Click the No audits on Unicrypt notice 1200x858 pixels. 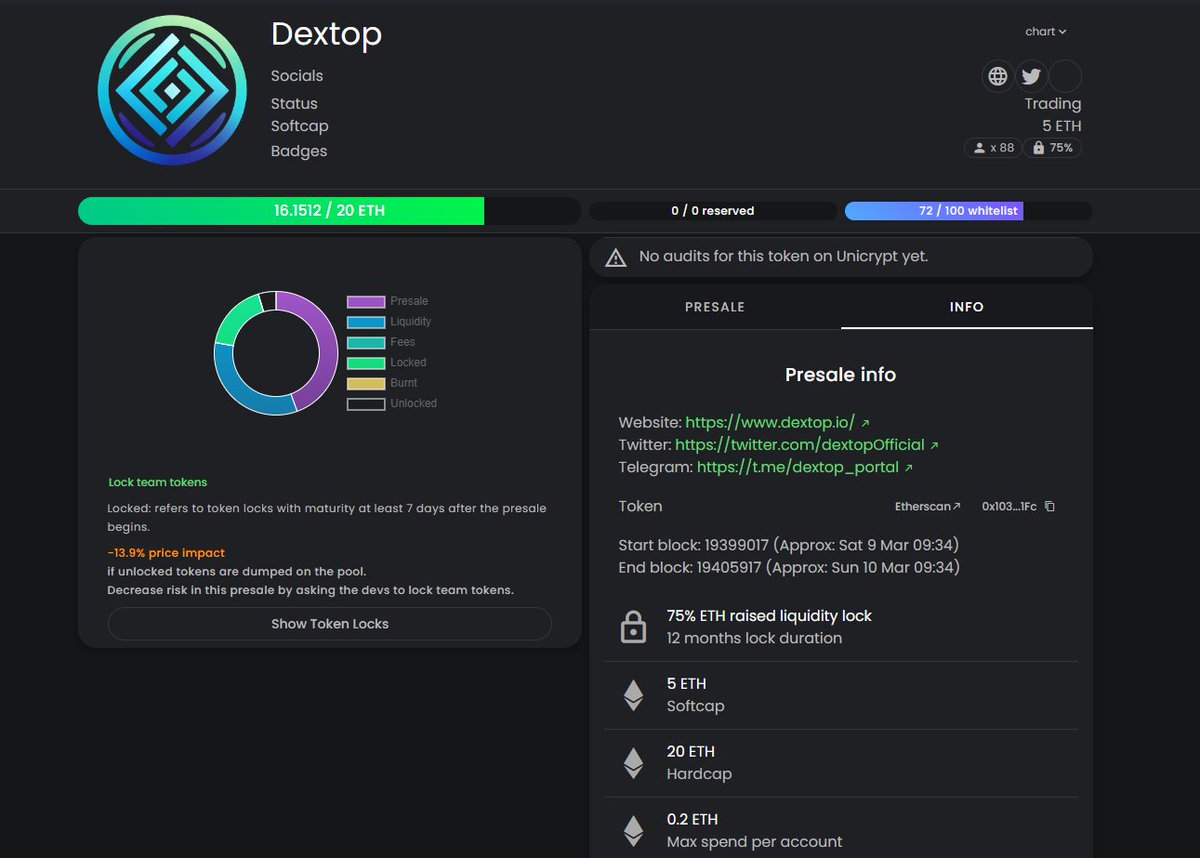coord(841,257)
